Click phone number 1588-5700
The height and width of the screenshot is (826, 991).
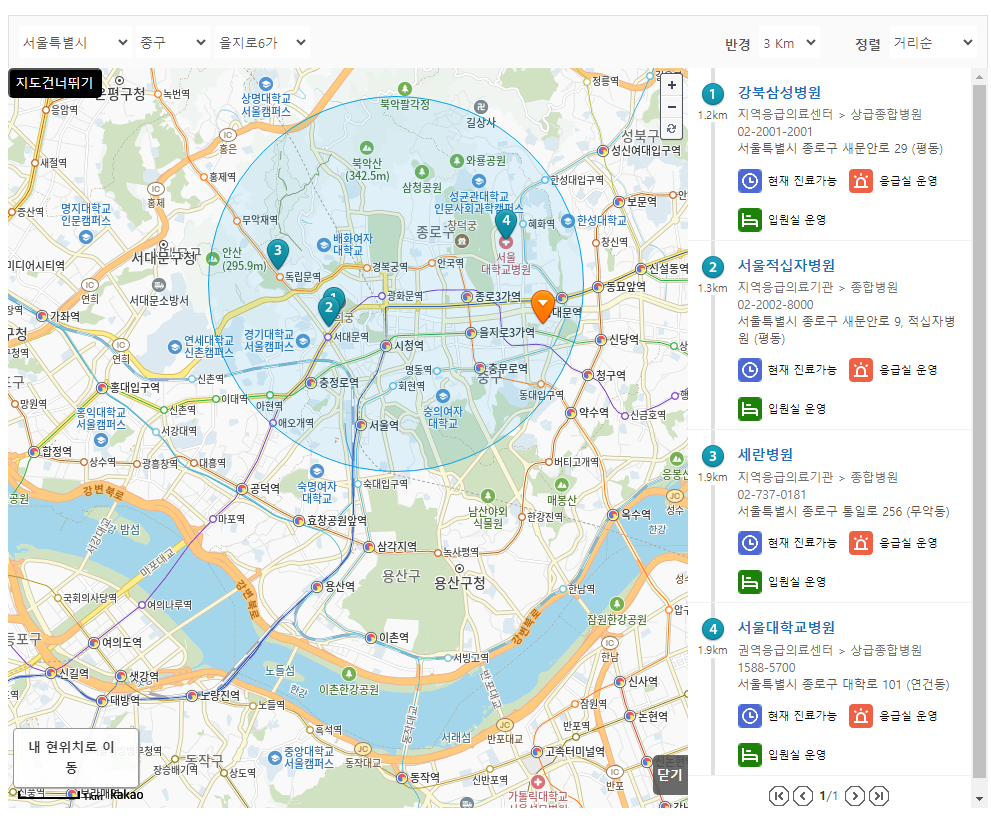pyautogui.click(x=766, y=667)
